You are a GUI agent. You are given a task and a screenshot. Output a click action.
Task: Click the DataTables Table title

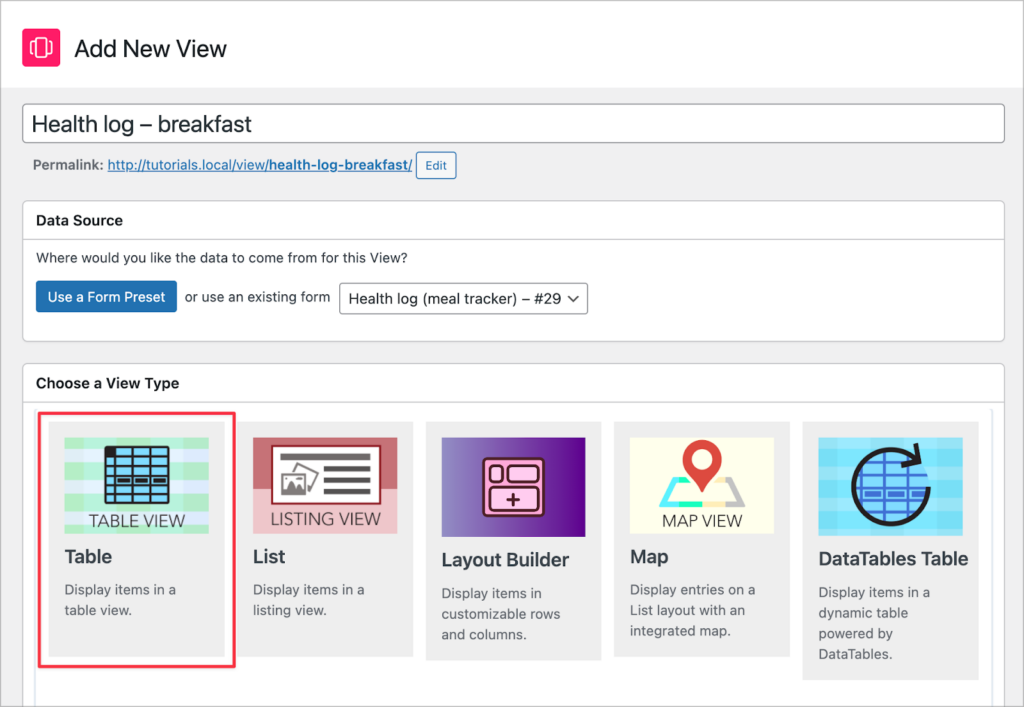(893, 559)
